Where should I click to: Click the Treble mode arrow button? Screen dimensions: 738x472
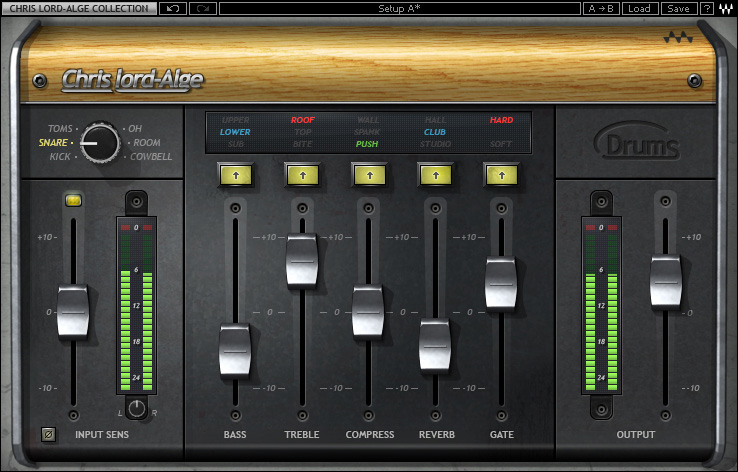click(303, 176)
